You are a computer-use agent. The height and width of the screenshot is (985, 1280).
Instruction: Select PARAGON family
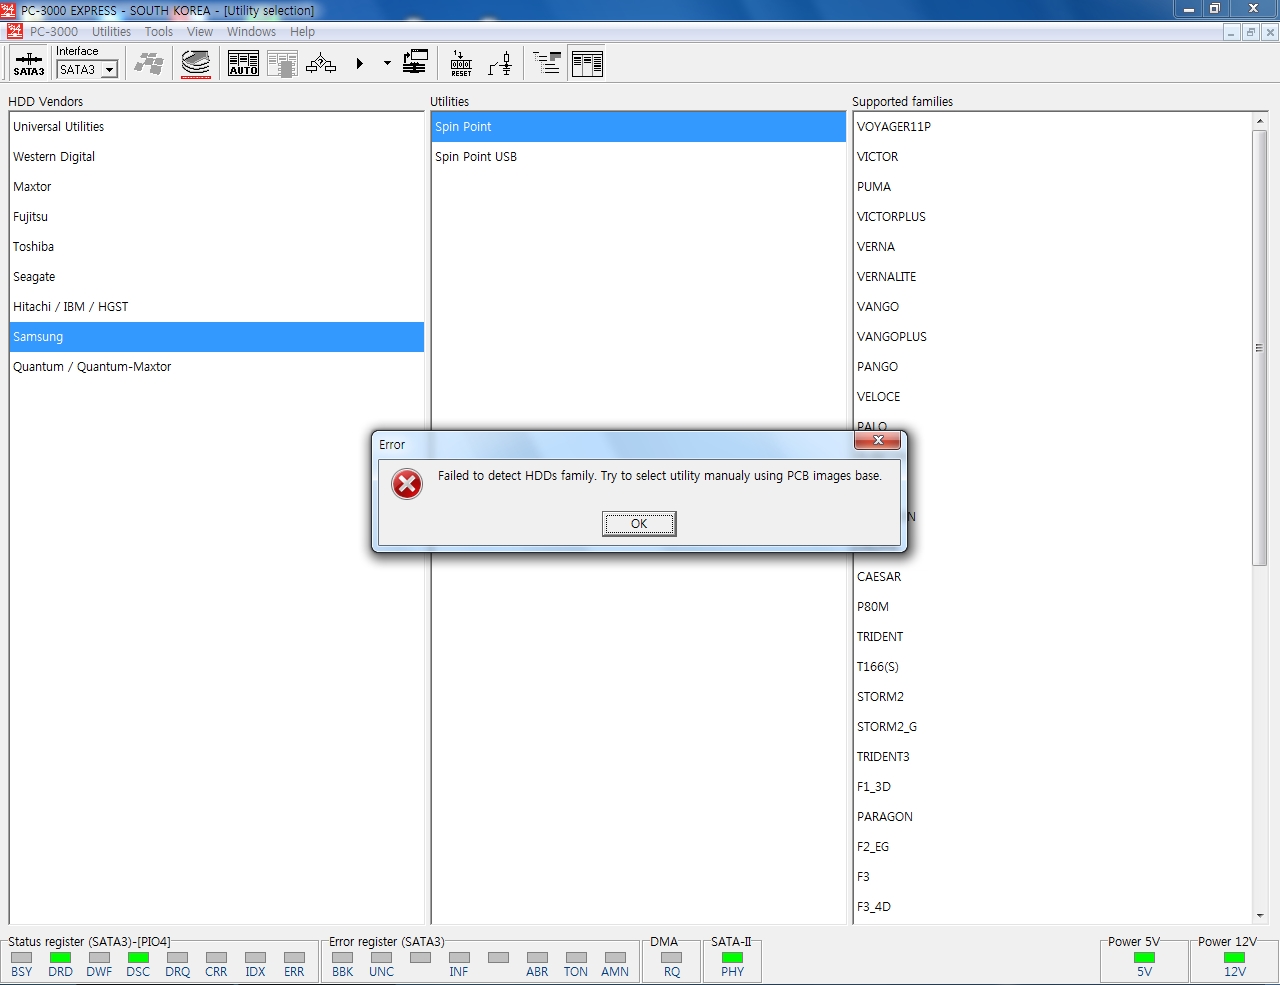(x=1052, y=817)
